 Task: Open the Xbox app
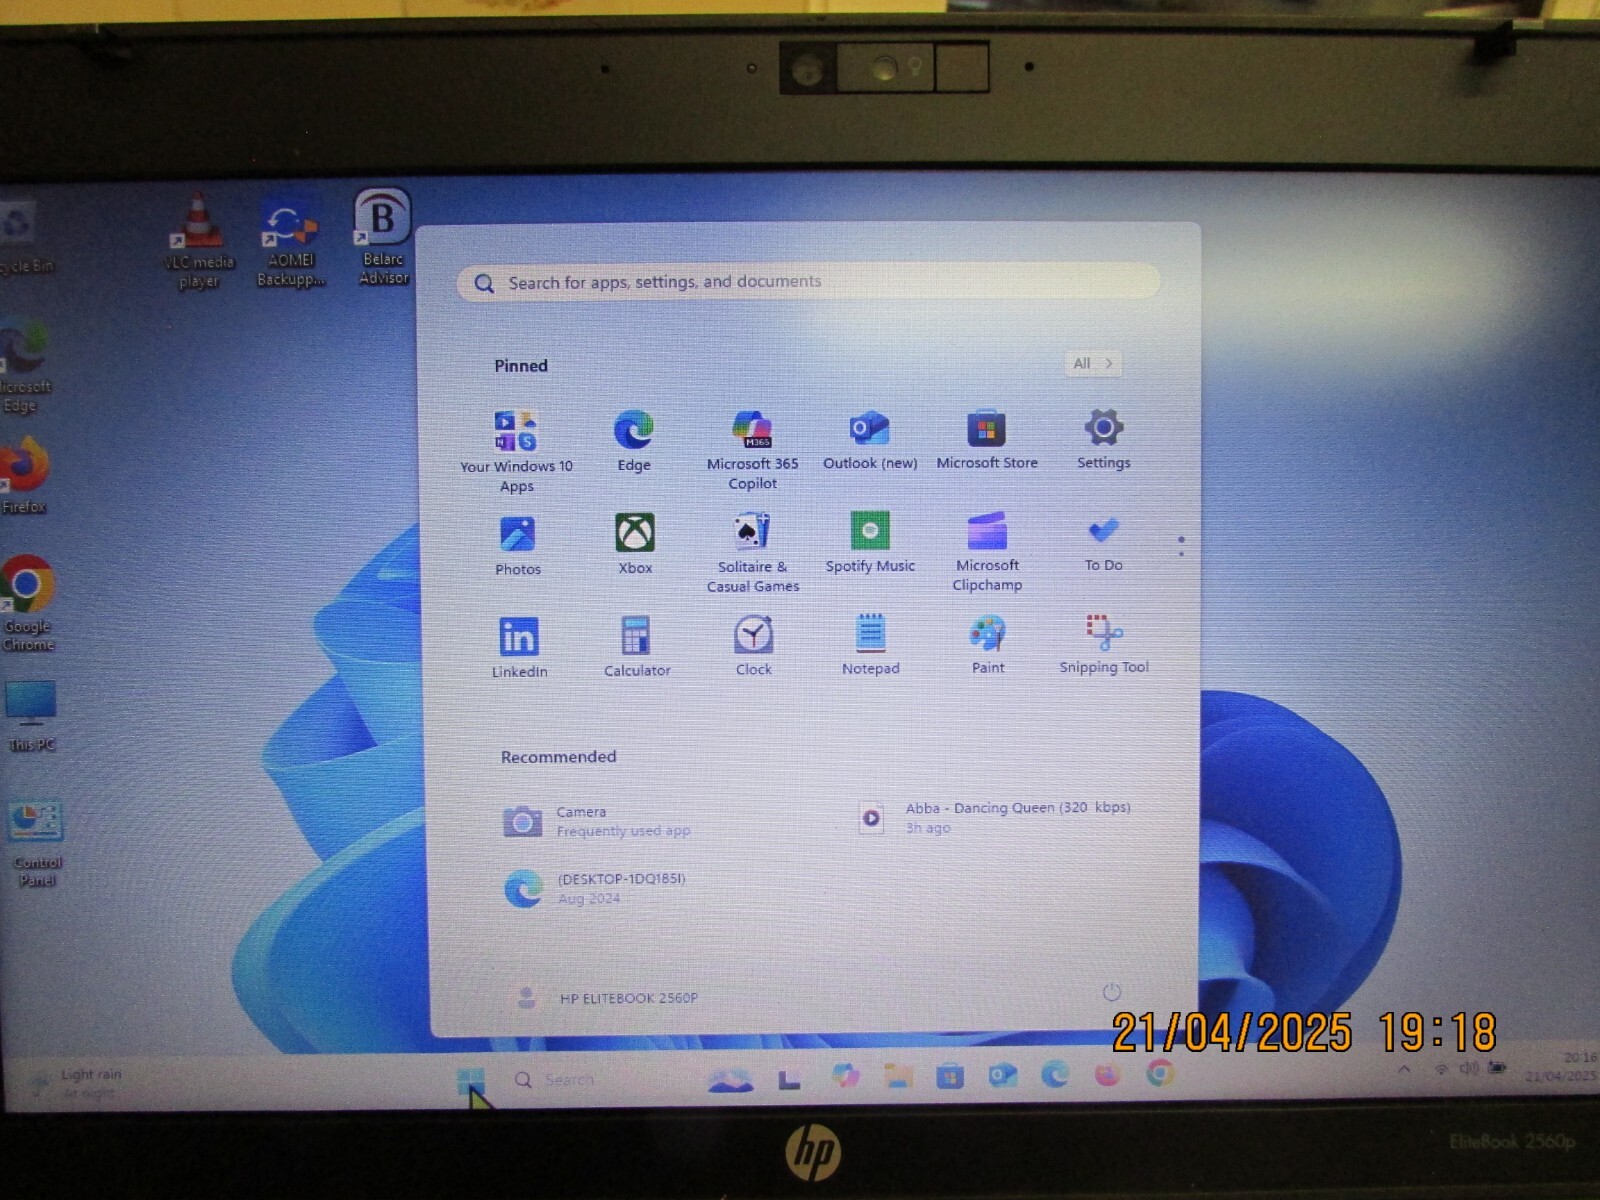[635, 544]
